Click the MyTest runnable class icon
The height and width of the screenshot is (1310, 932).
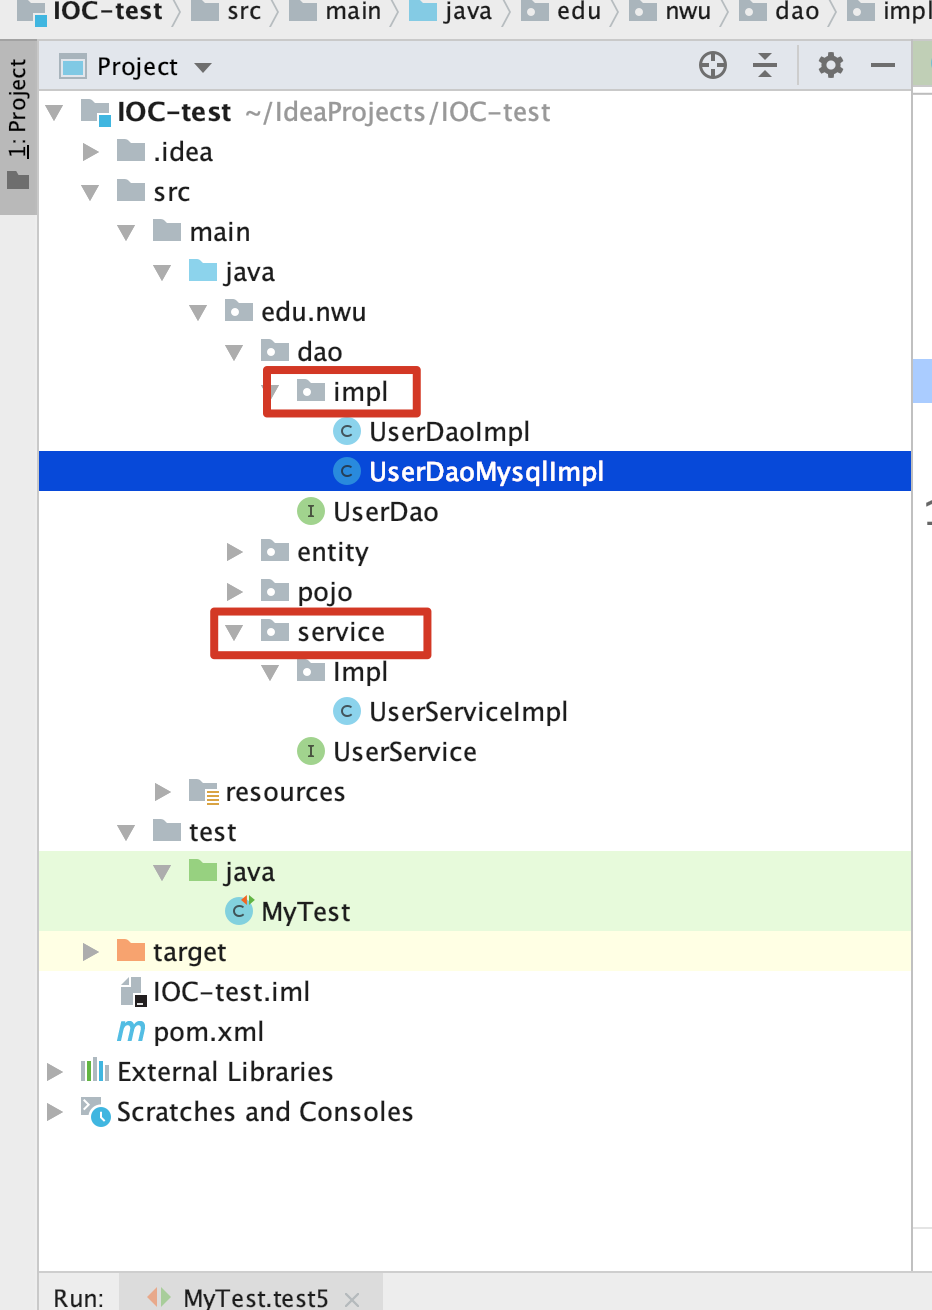click(240, 911)
